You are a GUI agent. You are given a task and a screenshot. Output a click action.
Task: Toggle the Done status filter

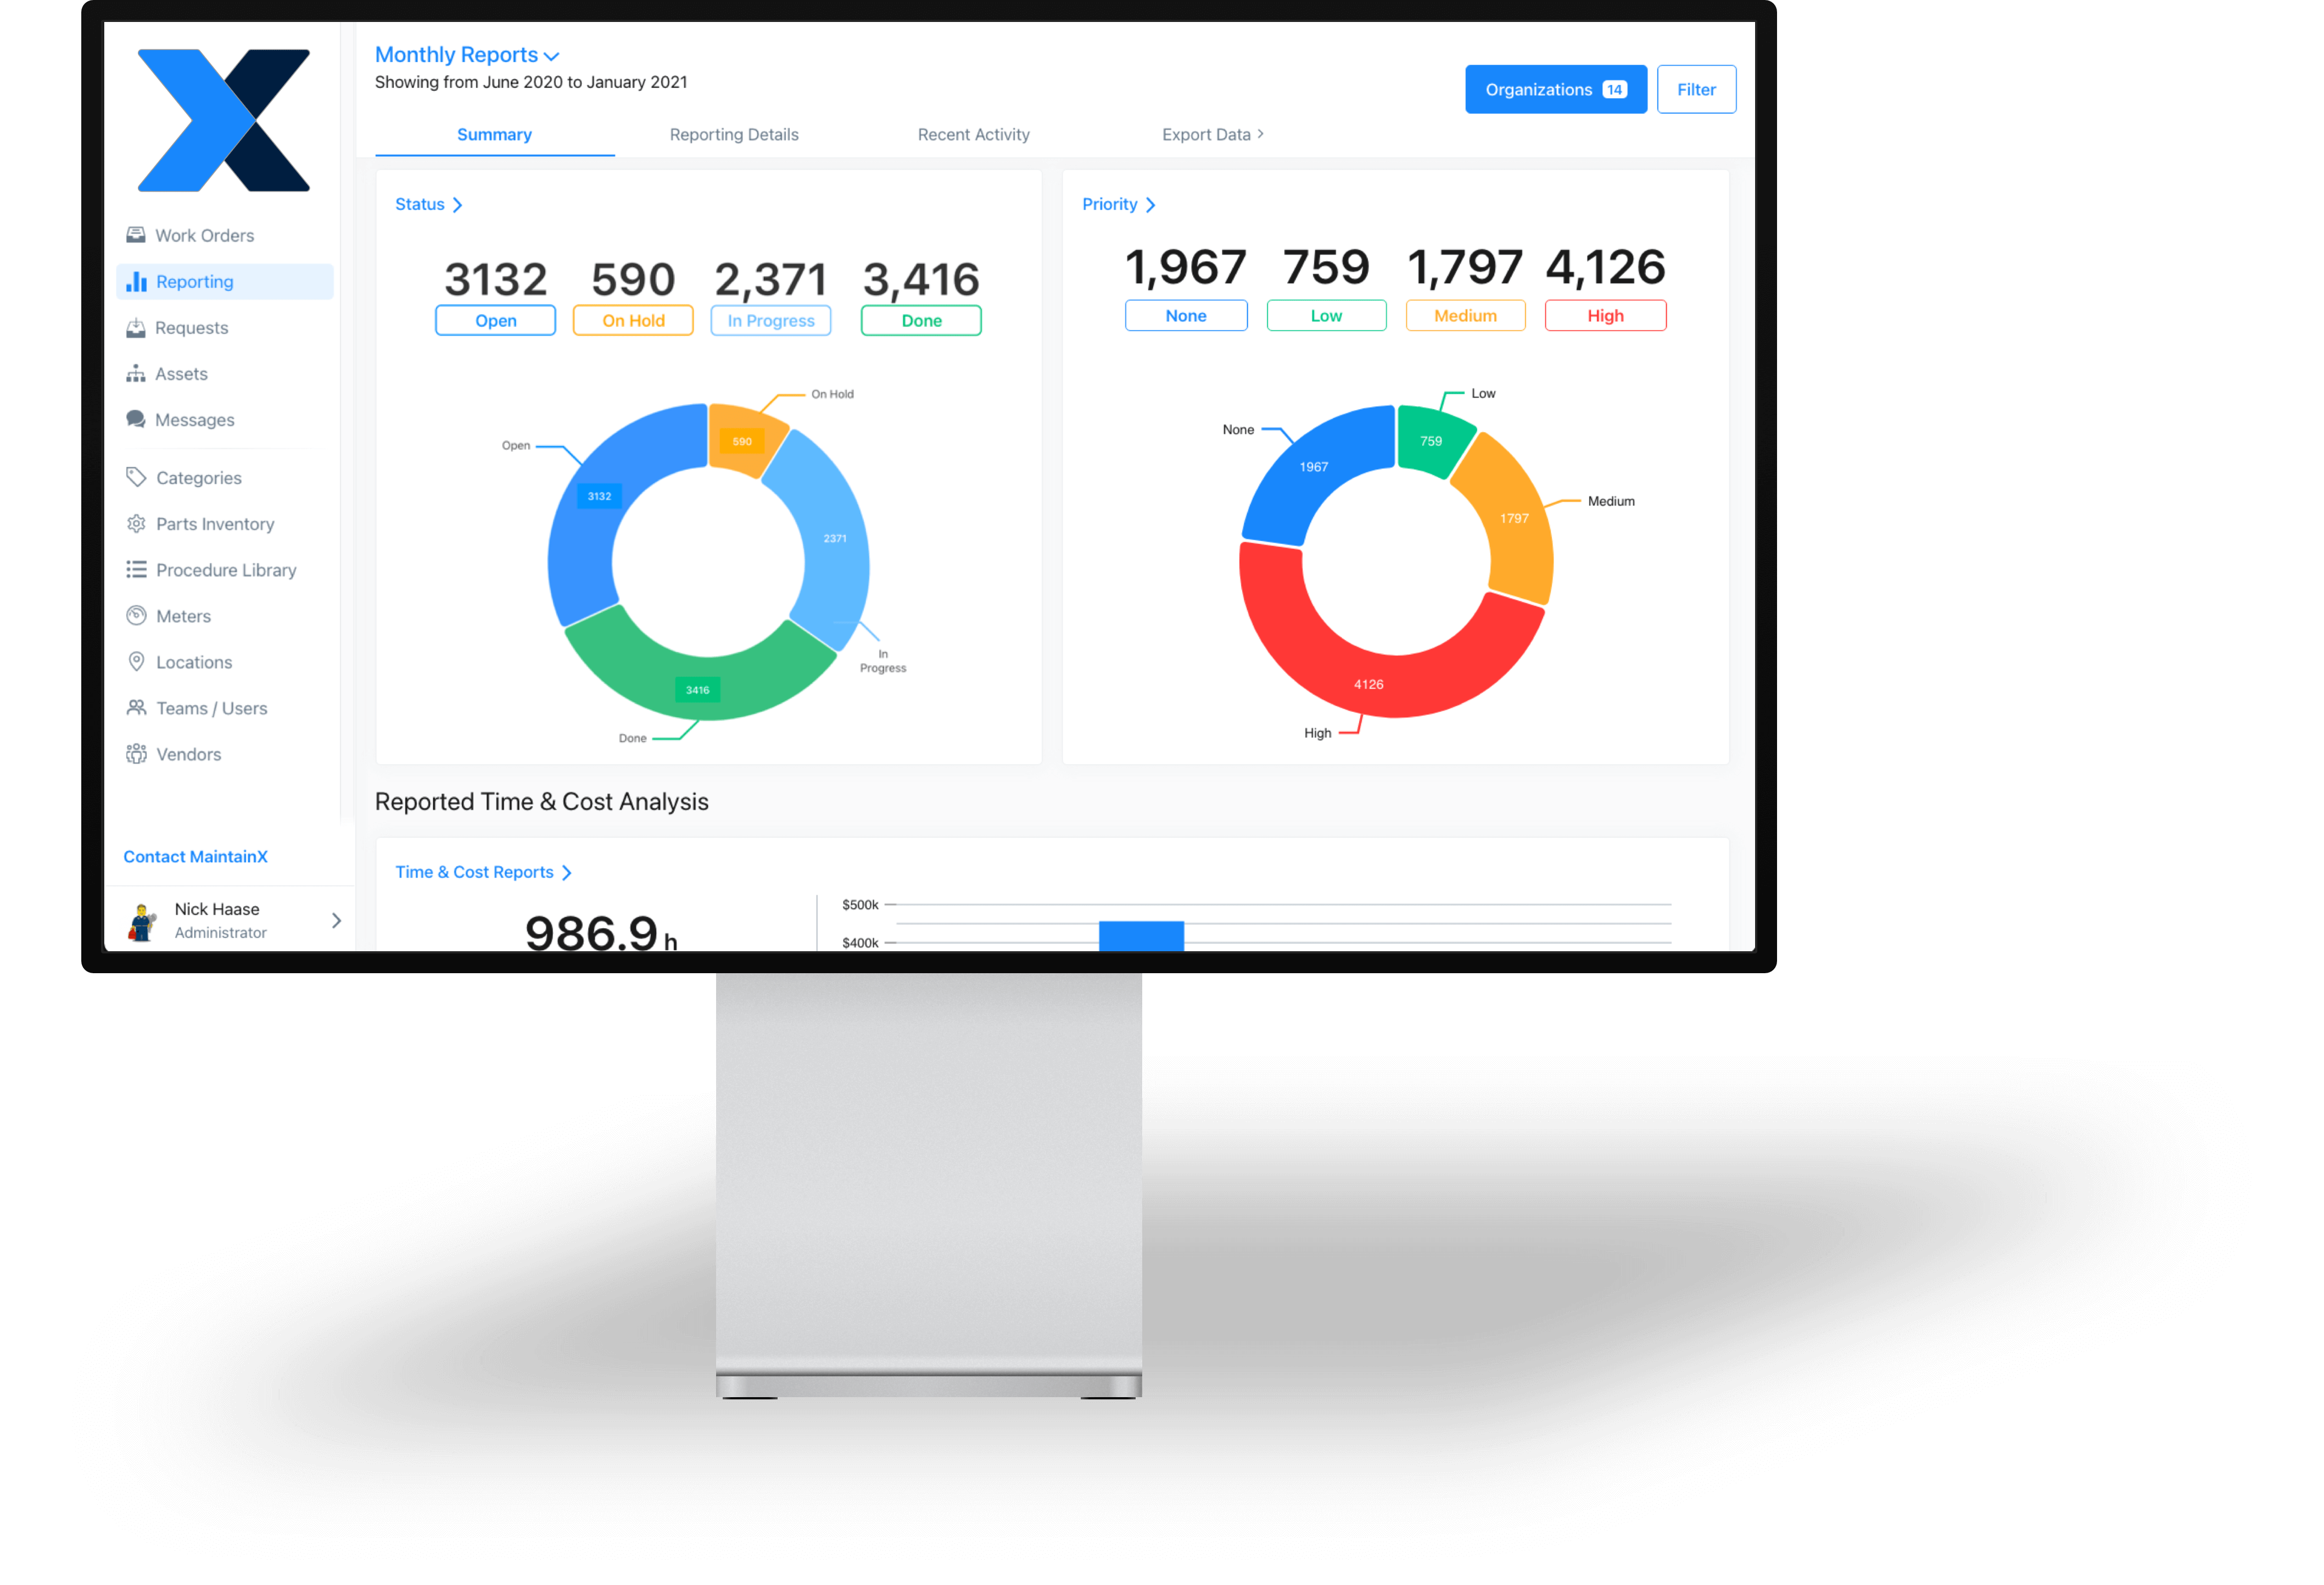click(921, 320)
